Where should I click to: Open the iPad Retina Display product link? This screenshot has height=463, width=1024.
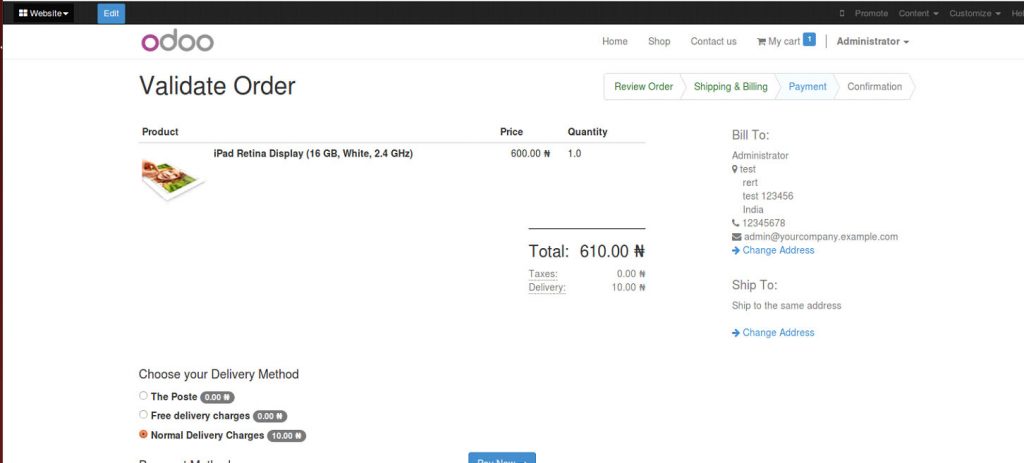(313, 154)
